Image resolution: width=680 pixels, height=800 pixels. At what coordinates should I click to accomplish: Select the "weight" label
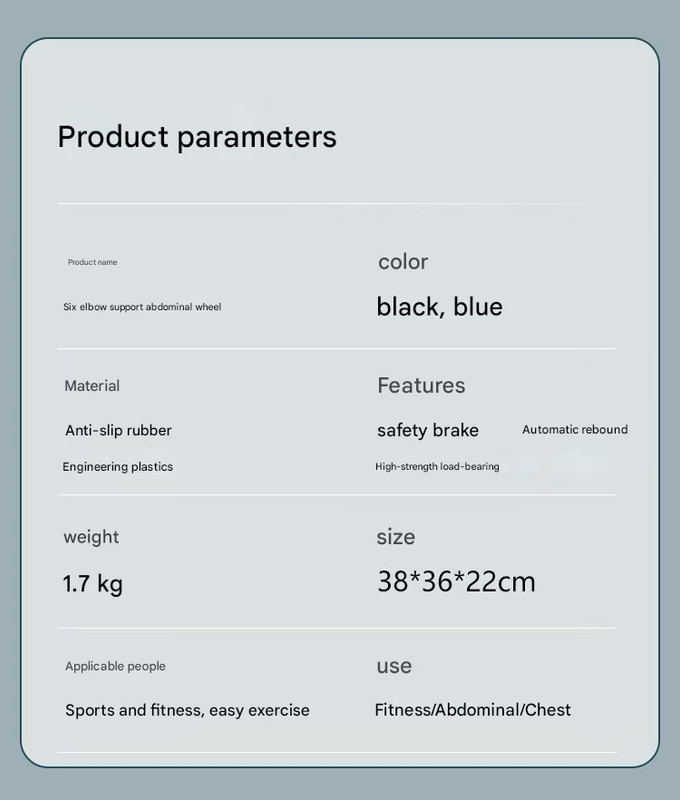91,537
